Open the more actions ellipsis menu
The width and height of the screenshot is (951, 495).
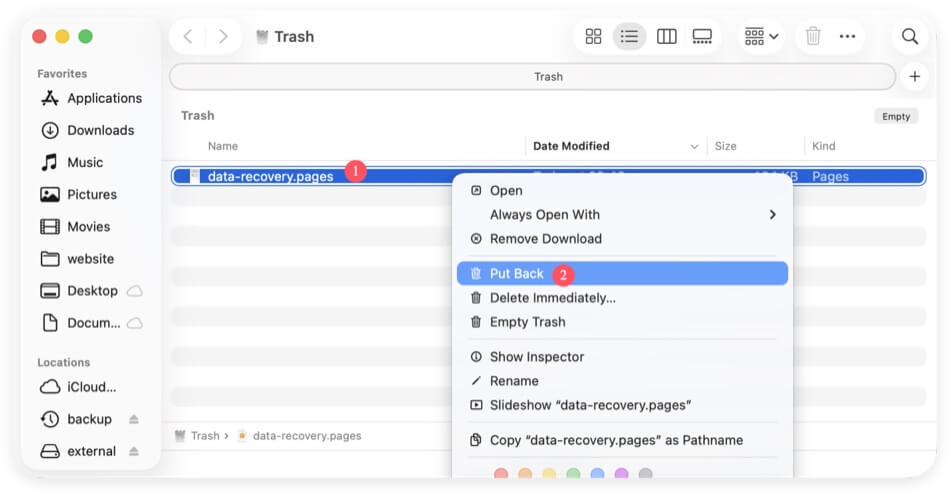tap(847, 36)
